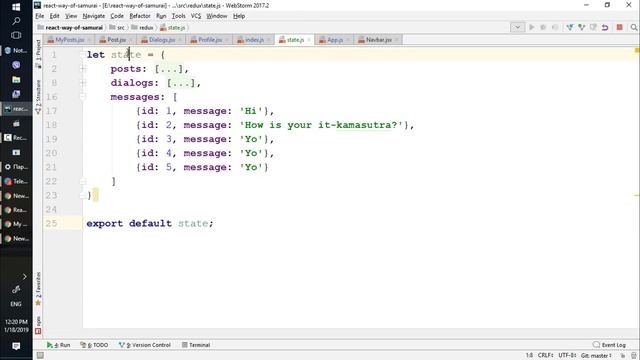Screen dimensions: 640x360
Task: Open Search Everywhere magnifier icon
Action: [x=634, y=27]
